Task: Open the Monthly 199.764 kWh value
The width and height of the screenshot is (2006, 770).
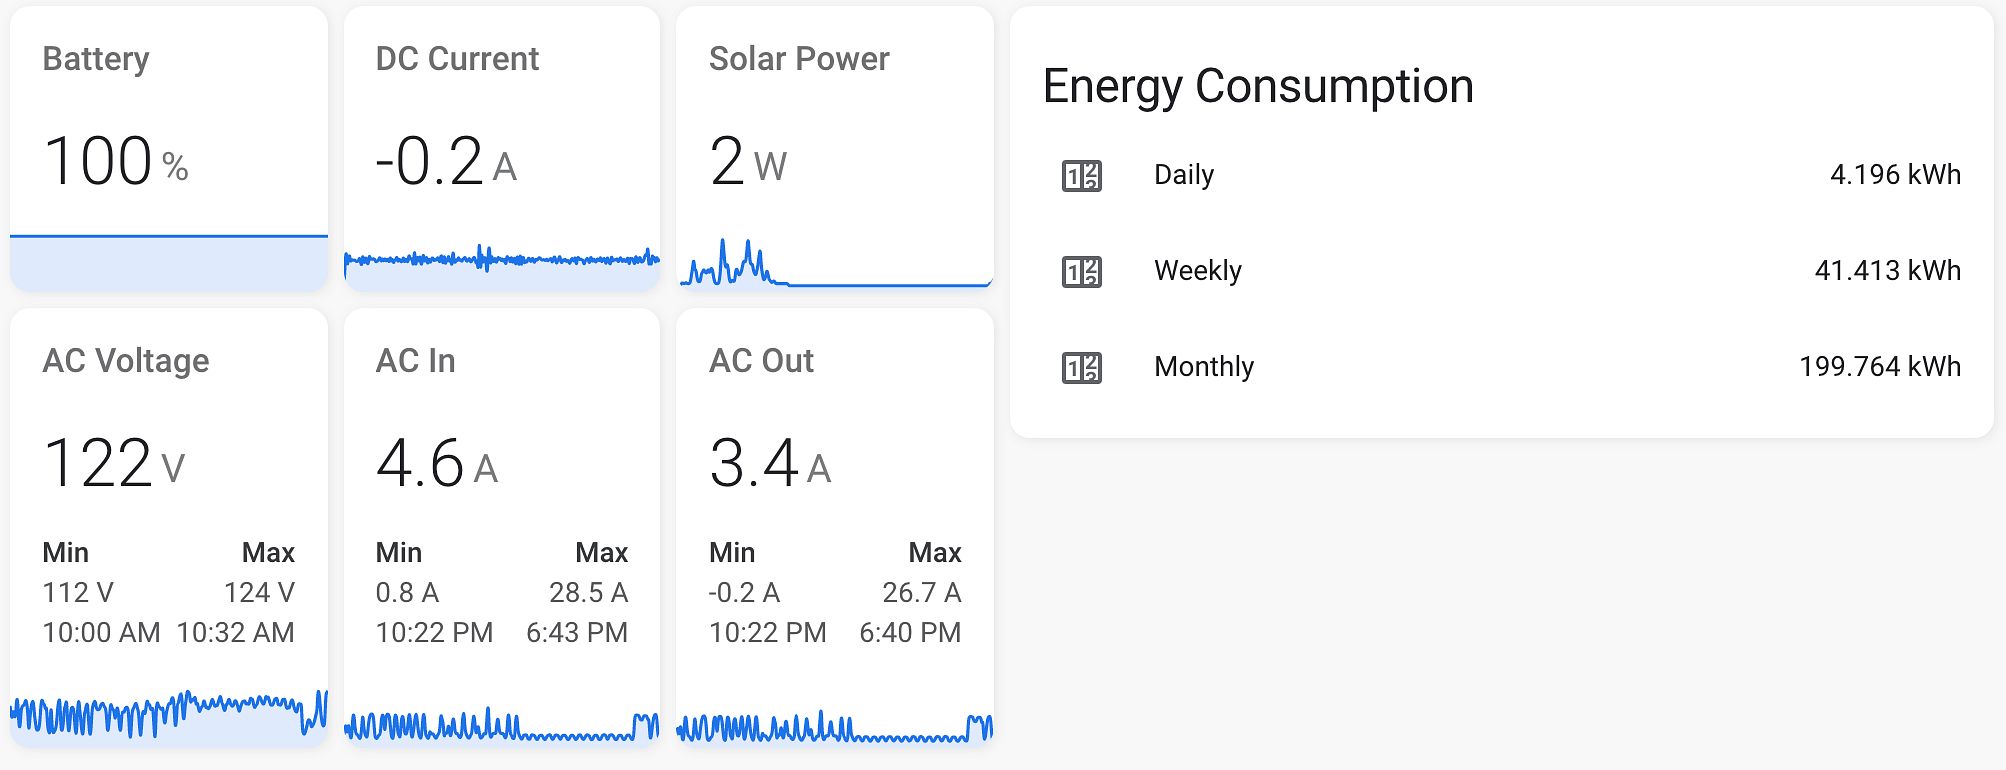Action: [1880, 366]
